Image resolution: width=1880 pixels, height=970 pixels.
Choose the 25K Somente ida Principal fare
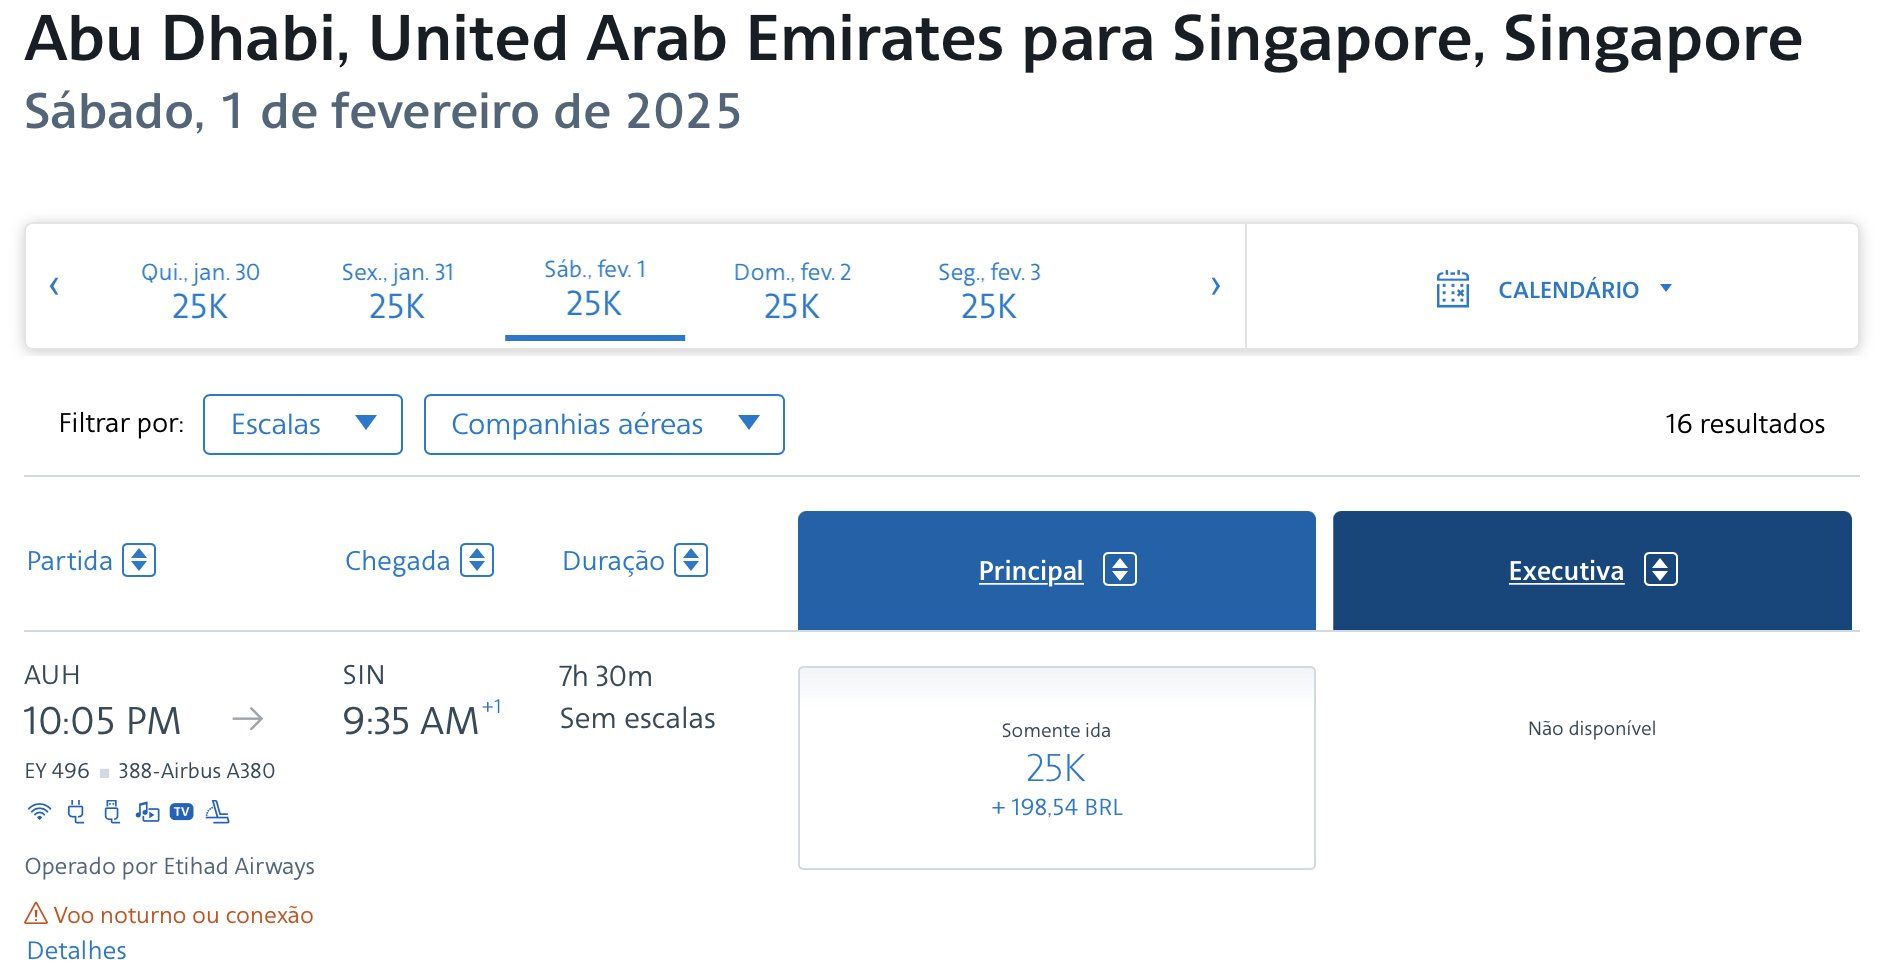(1056, 768)
